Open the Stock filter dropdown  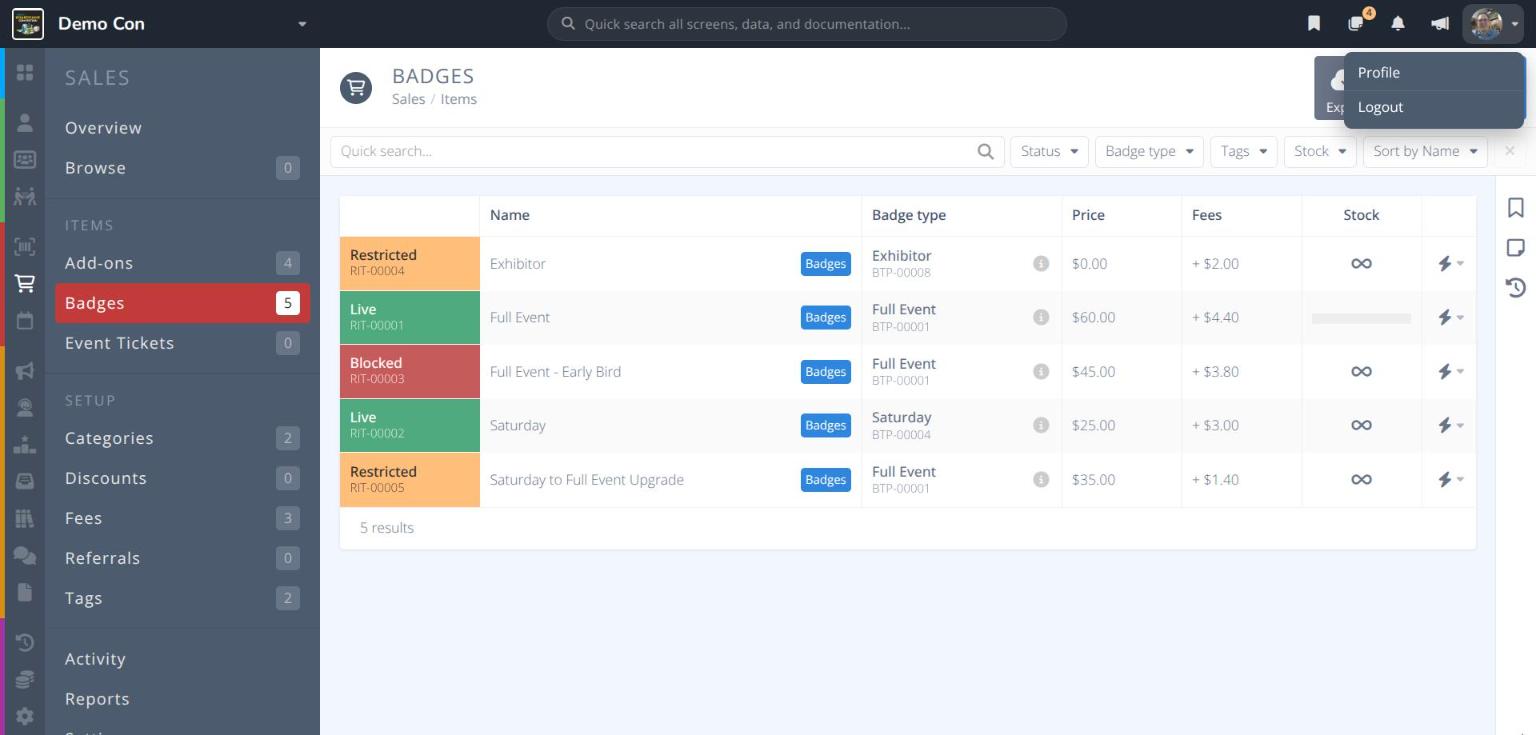(x=1320, y=151)
